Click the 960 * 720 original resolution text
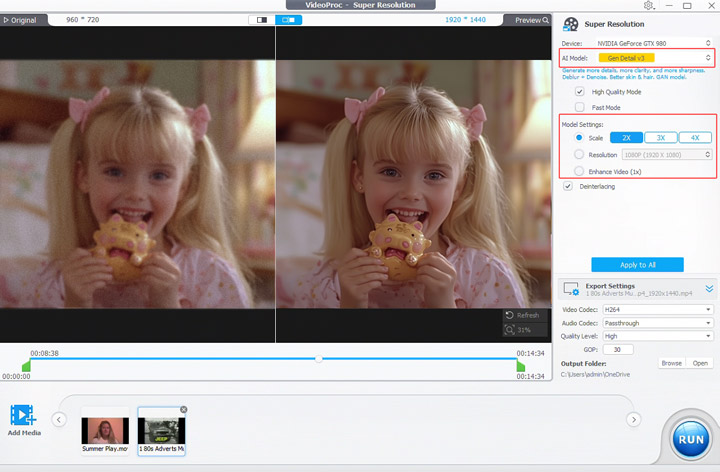 click(x=83, y=20)
